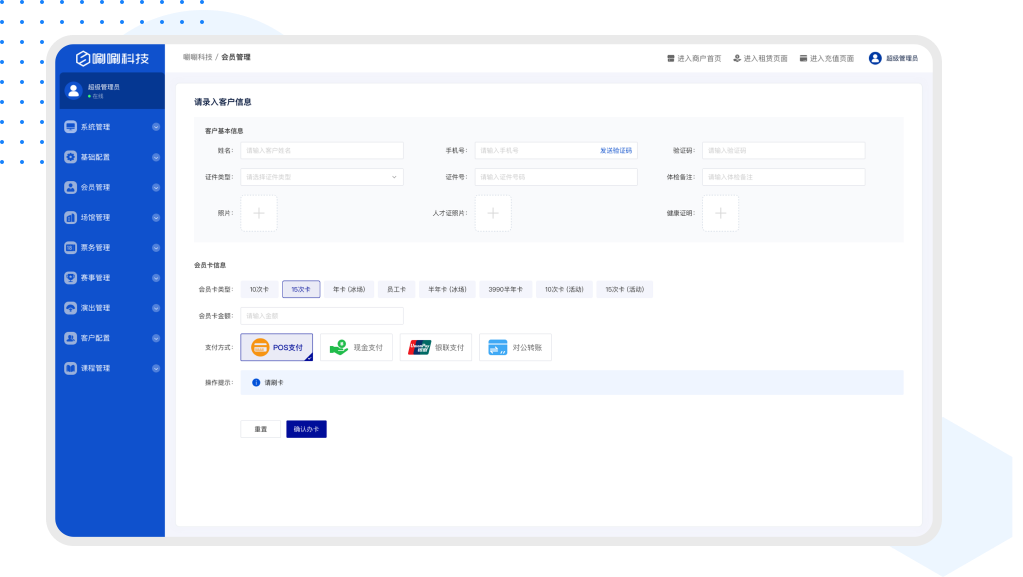Select POS支付 payment method
The image size is (1023, 577).
point(277,347)
